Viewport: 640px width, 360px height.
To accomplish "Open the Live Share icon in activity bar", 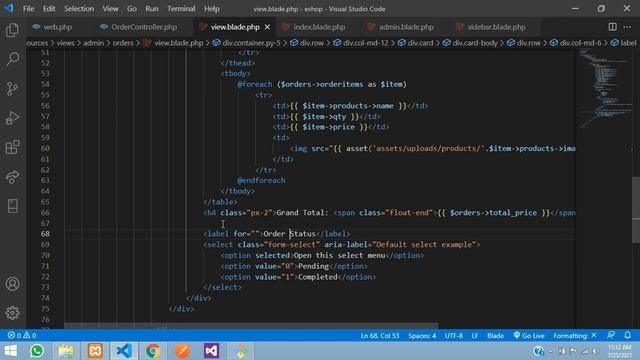I will [x=12, y=176].
